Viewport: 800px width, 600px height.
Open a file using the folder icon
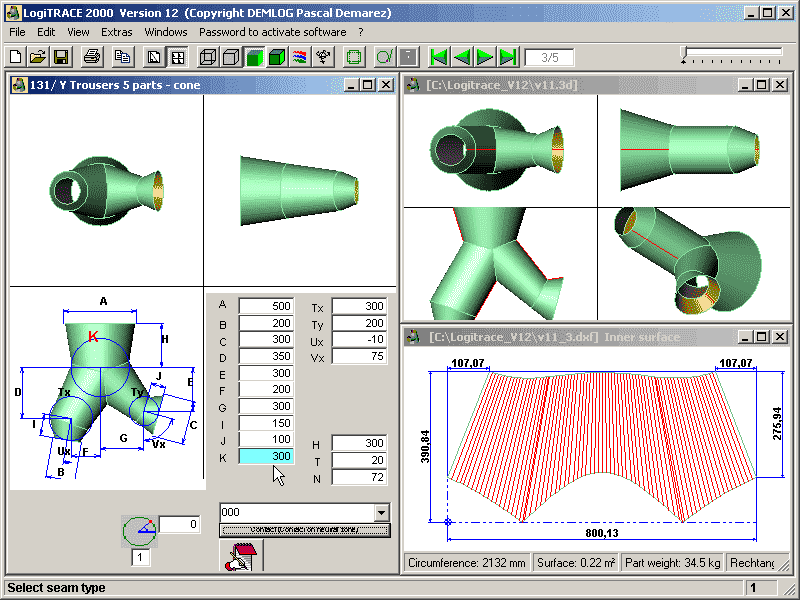tap(38, 57)
